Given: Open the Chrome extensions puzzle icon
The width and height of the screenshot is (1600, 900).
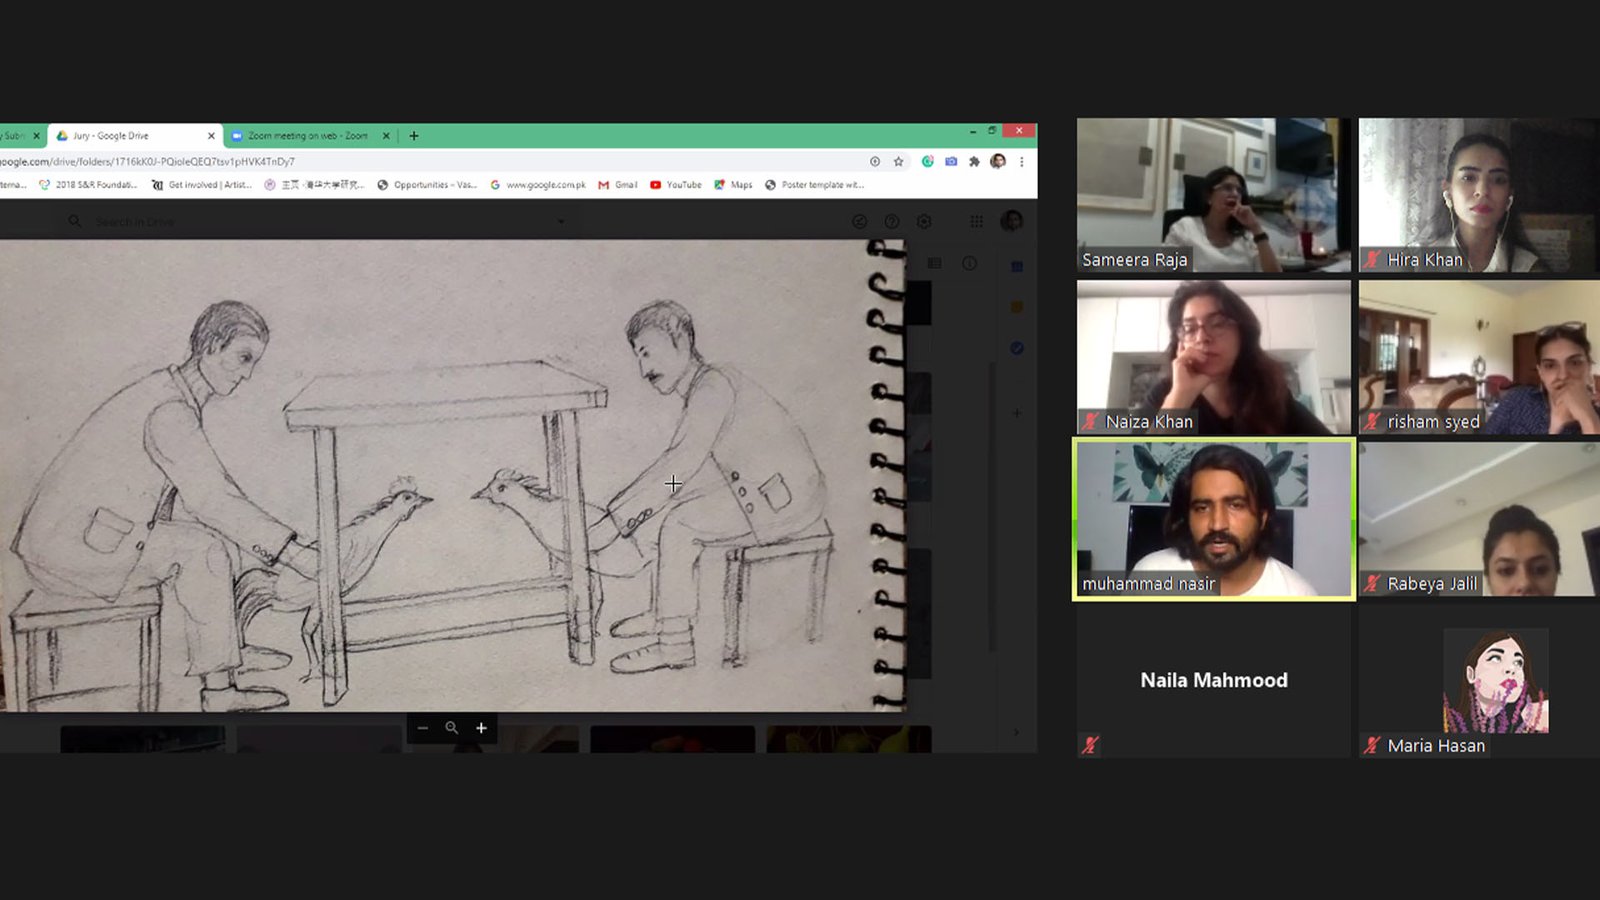Looking at the screenshot, I should click(x=974, y=162).
